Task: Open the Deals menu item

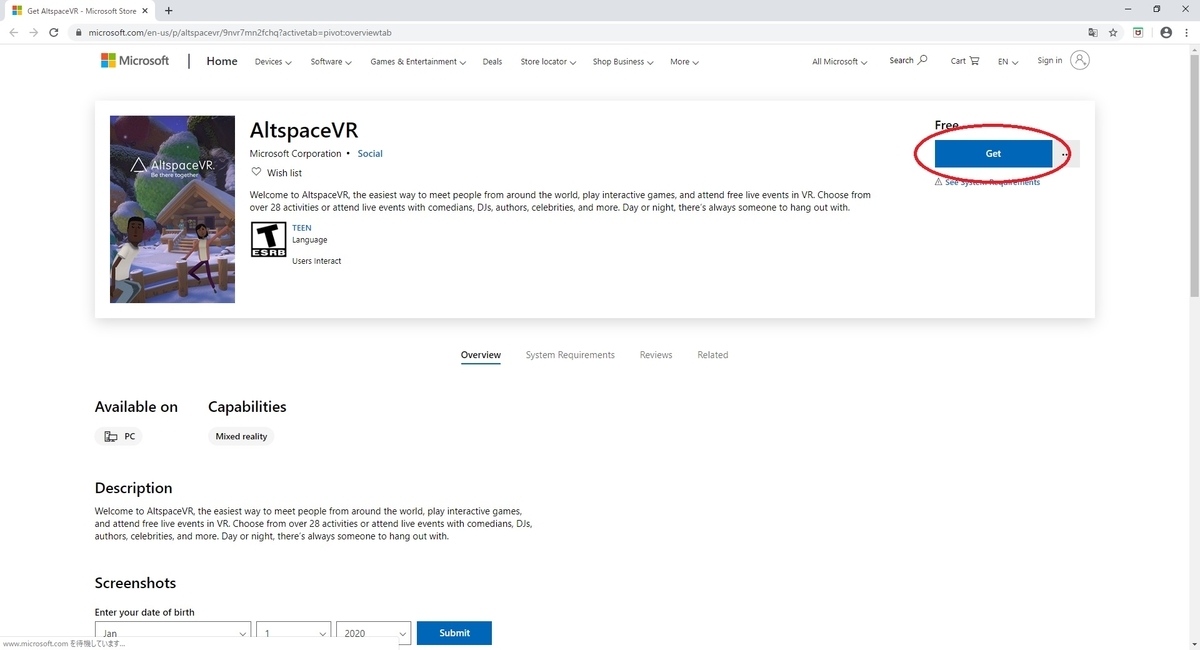Action: pyautogui.click(x=492, y=61)
